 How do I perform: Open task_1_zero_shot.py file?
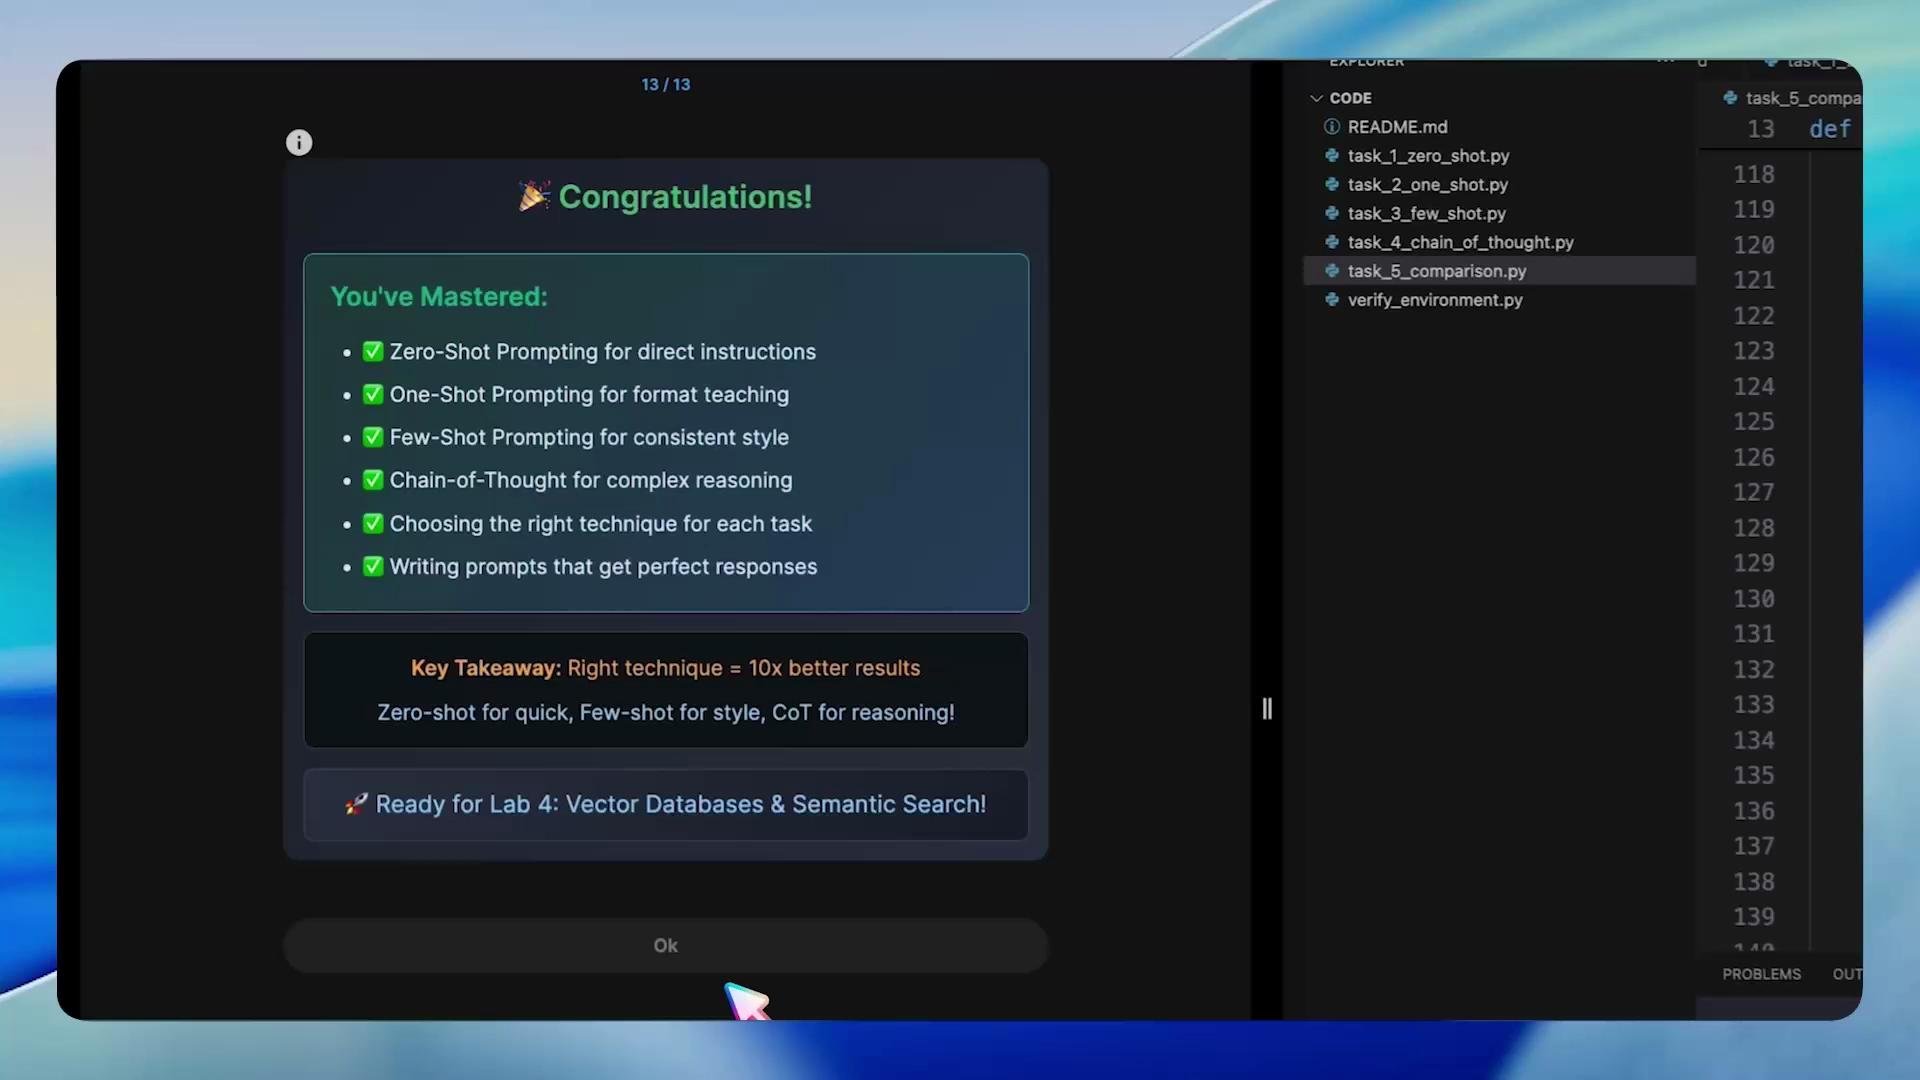1428,156
